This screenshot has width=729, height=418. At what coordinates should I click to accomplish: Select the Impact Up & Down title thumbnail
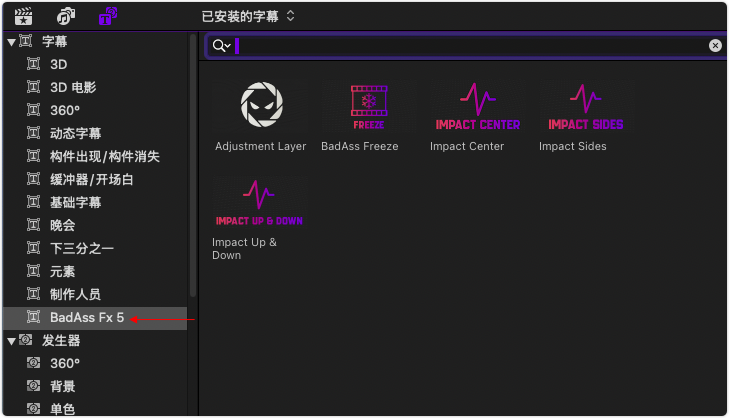(x=259, y=202)
